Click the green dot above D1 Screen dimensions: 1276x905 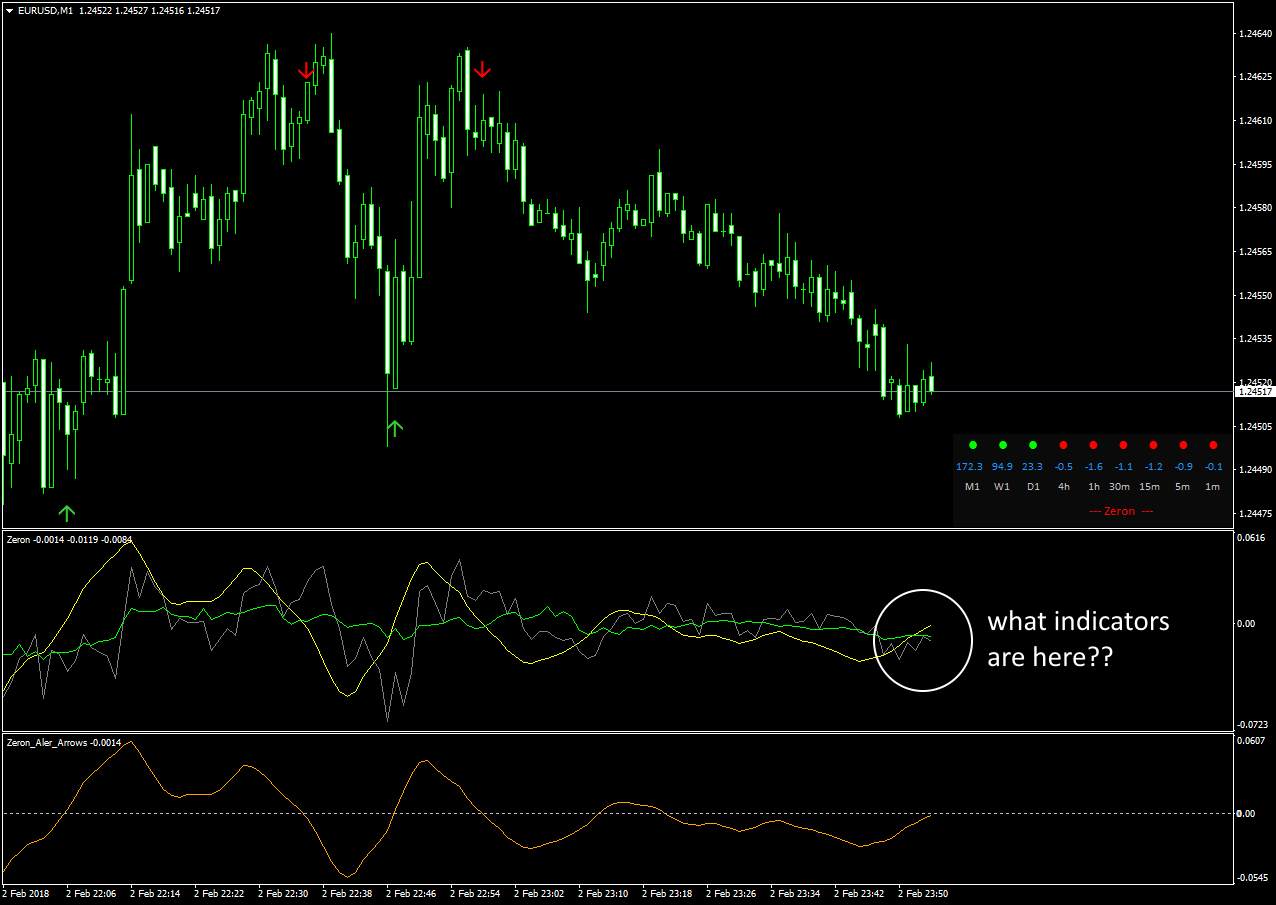(x=1032, y=445)
